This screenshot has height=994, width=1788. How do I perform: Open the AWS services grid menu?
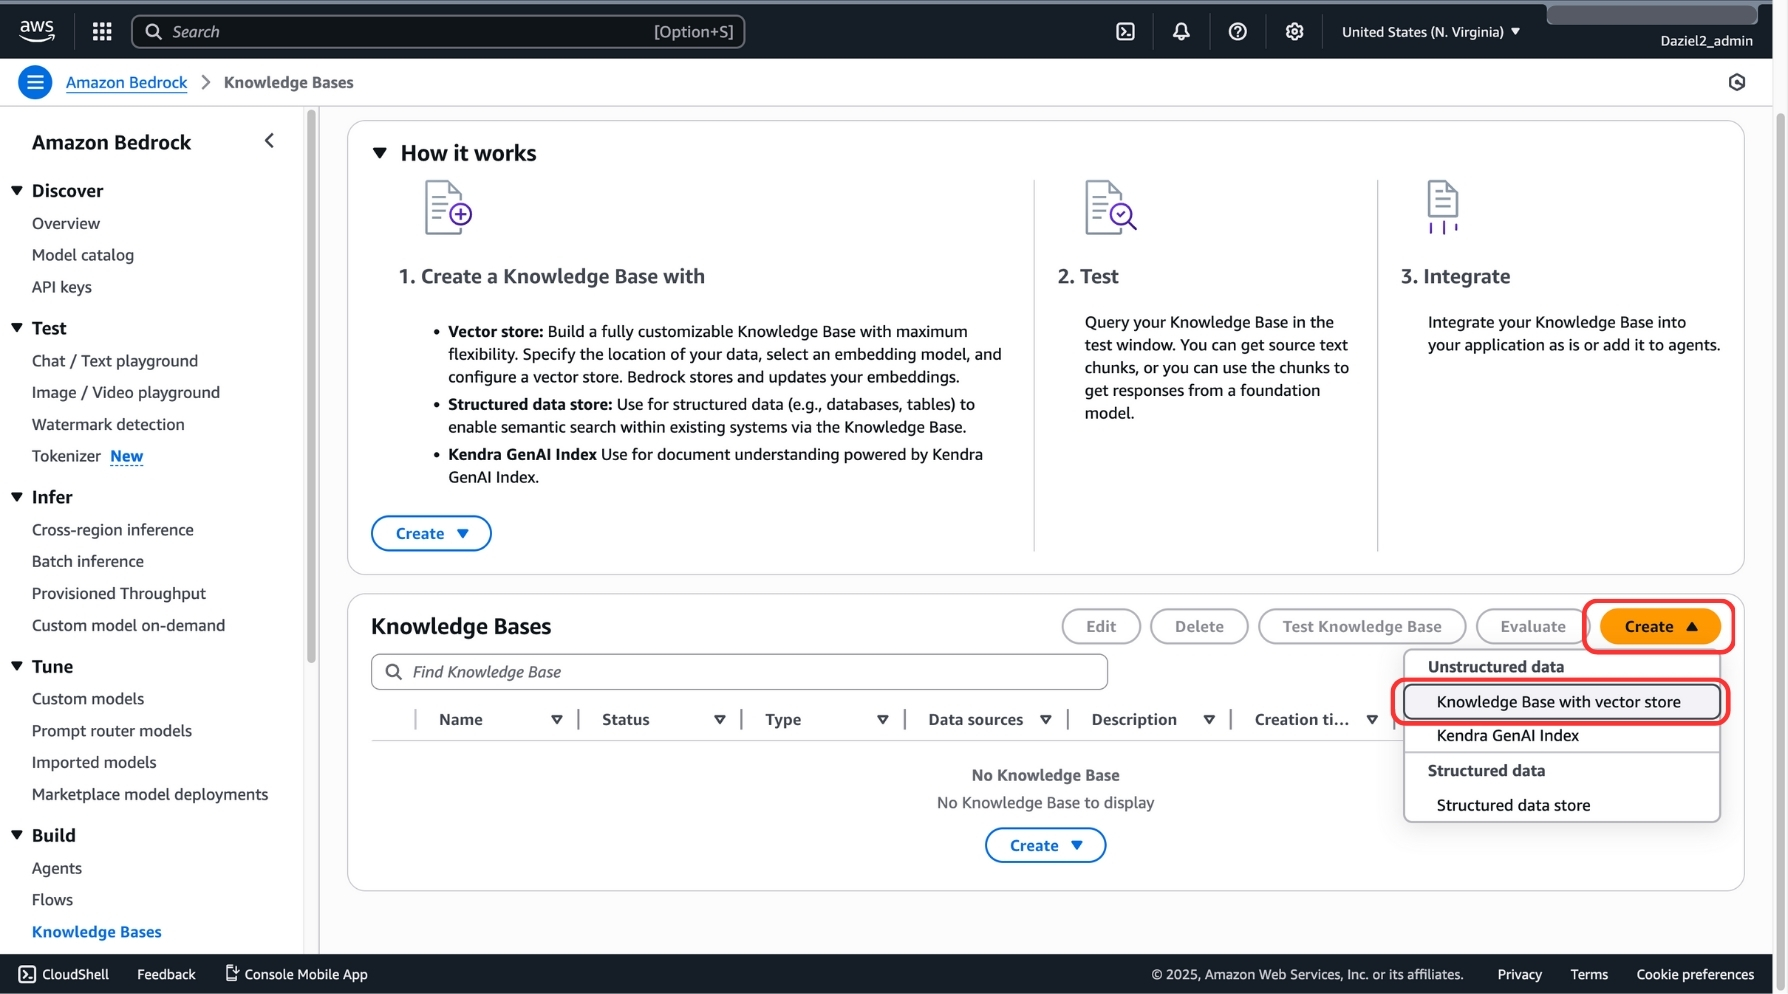point(101,31)
